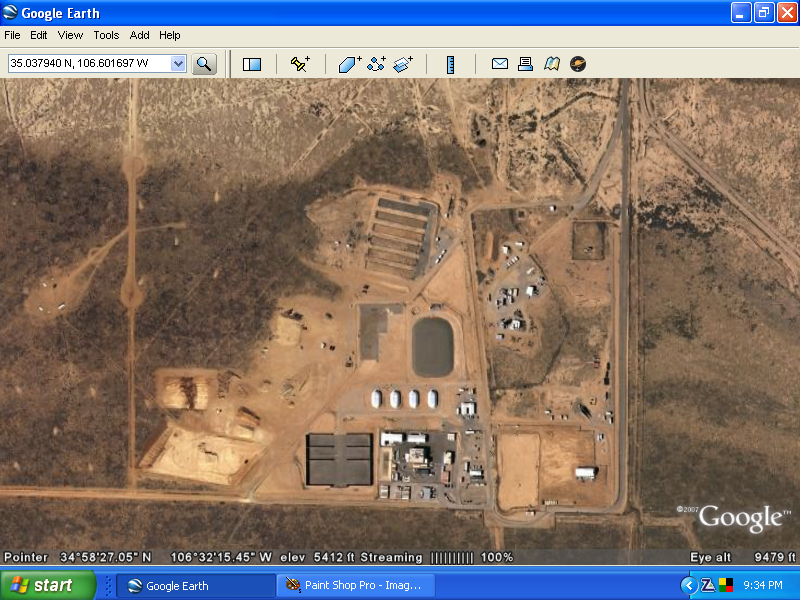Toggle the sidebar panel icon
The height and width of the screenshot is (600, 800).
252,64
